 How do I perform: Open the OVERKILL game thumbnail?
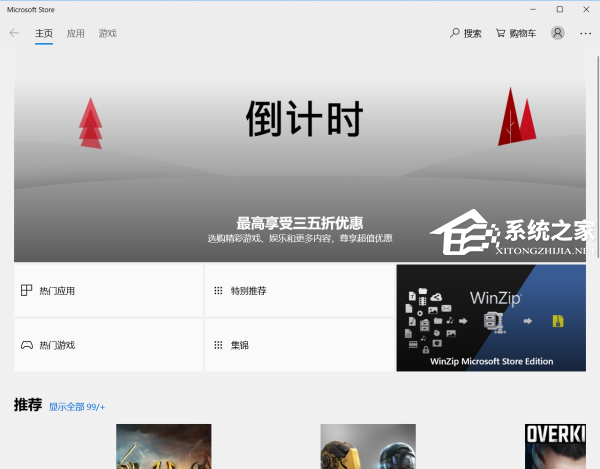555,446
